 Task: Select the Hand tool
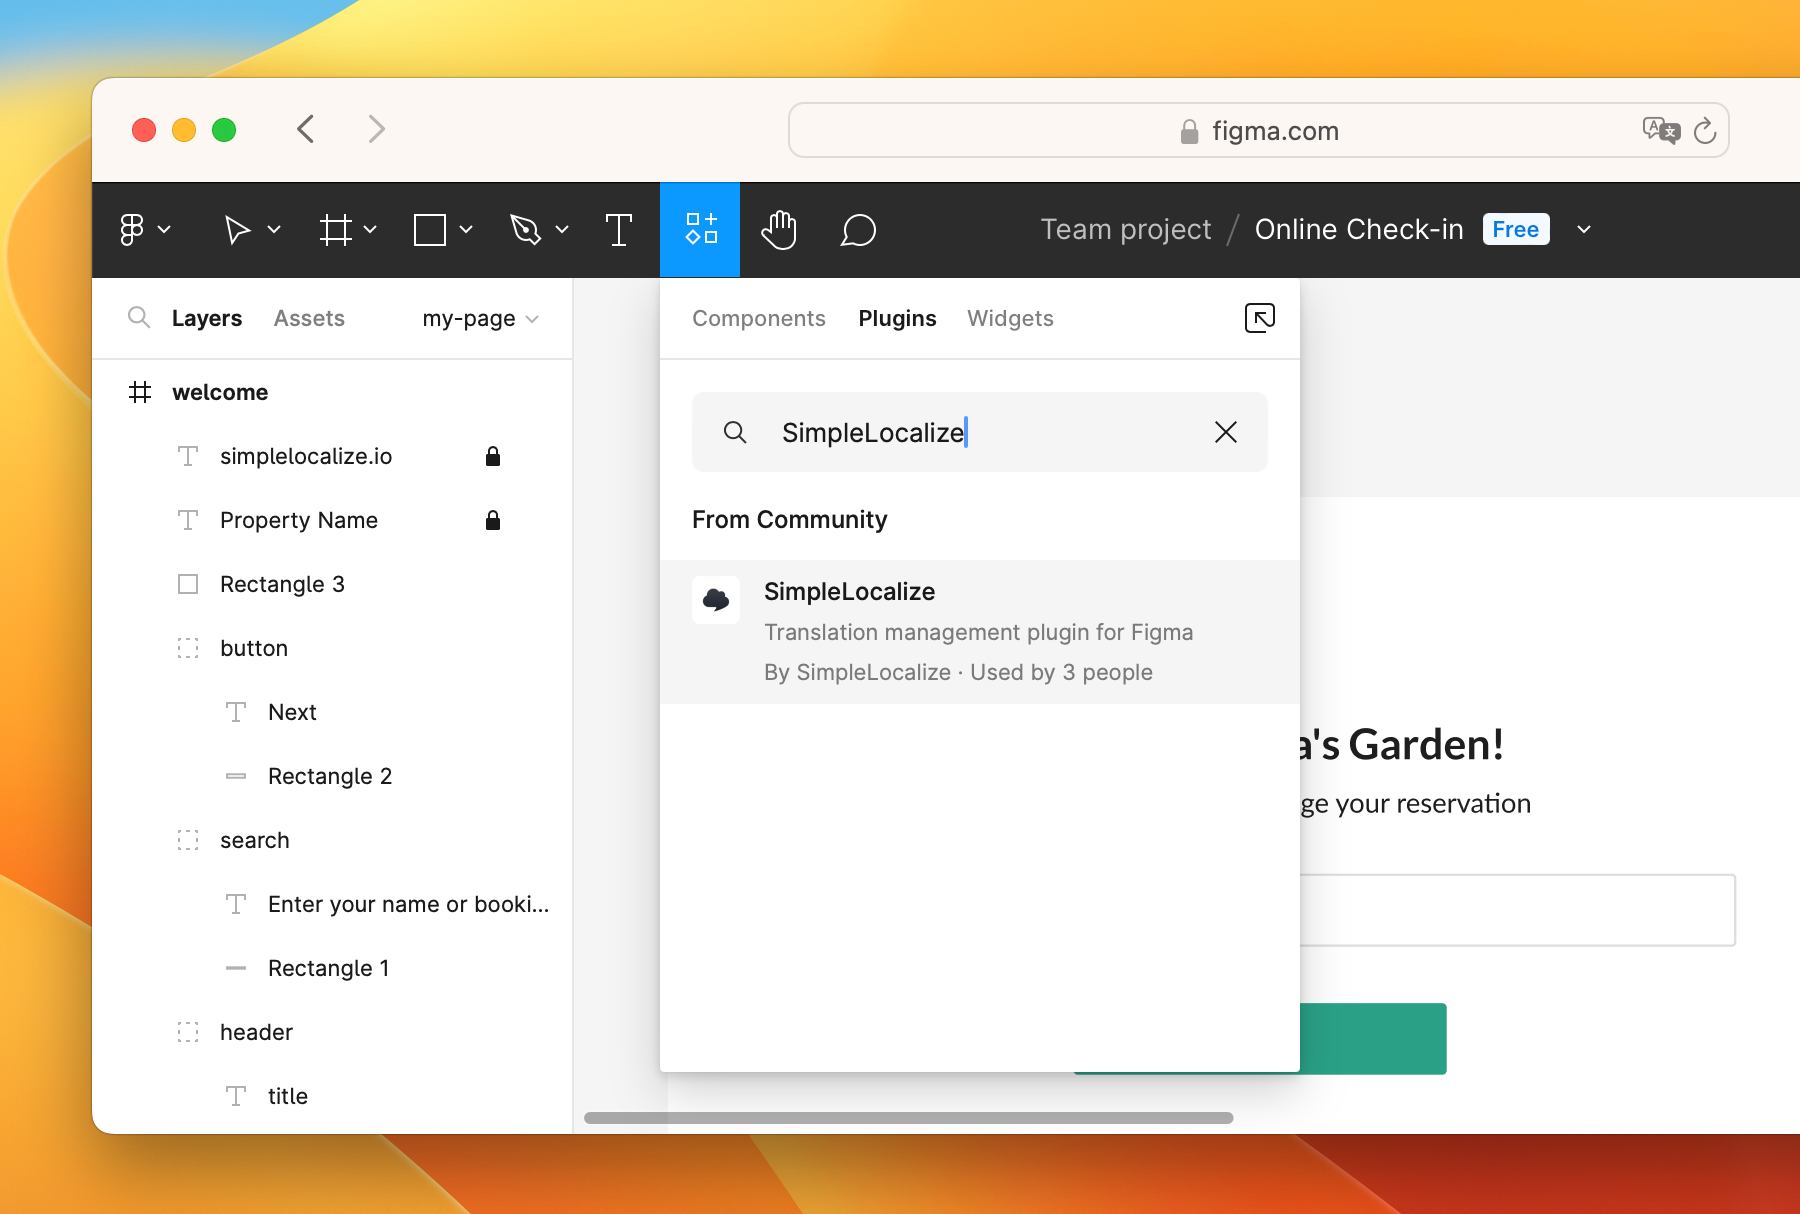pos(779,230)
